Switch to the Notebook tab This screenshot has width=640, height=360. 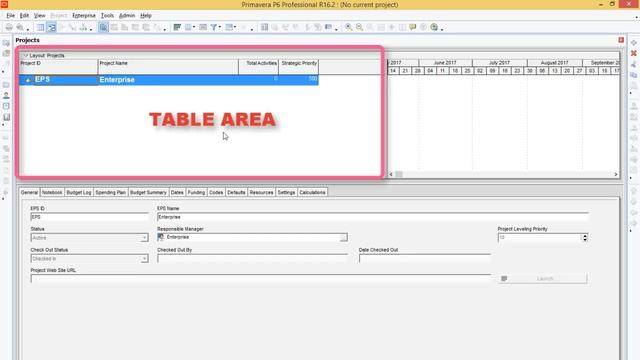tap(52, 192)
